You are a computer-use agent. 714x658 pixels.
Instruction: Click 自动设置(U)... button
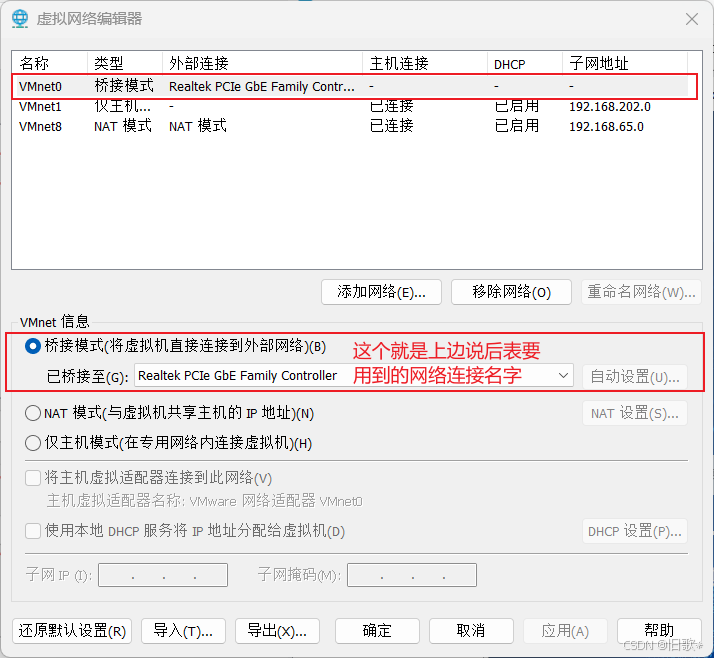tap(635, 377)
